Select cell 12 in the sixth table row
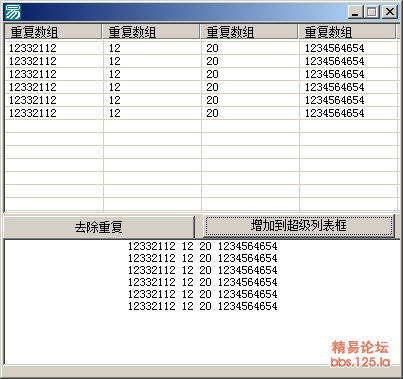Screen dimensions: 403x379 point(114,113)
